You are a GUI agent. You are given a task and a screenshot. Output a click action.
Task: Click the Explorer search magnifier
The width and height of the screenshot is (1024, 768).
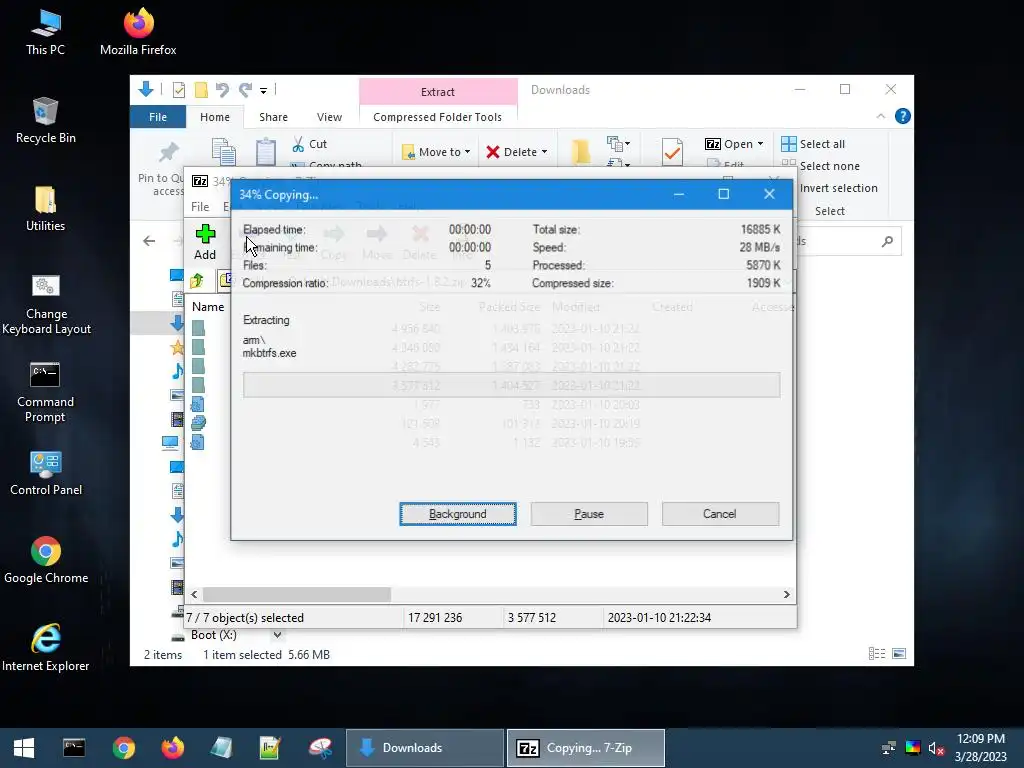887,242
